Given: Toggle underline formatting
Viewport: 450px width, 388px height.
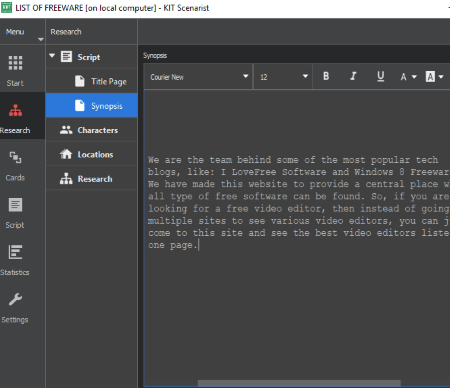Looking at the screenshot, I should tap(380, 76).
